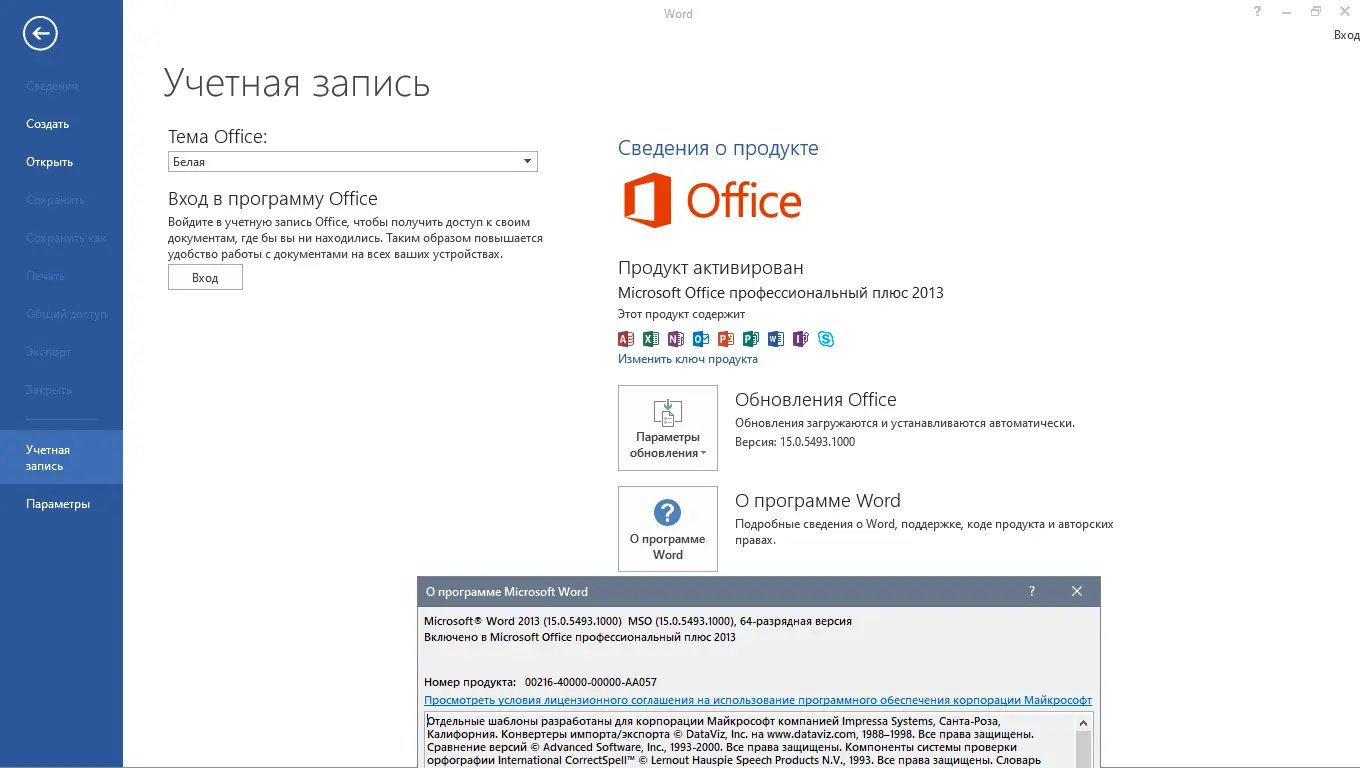Screen dimensions: 1360x768
Task: Click the 'Продукт активирован' heading
Action: click(711, 267)
